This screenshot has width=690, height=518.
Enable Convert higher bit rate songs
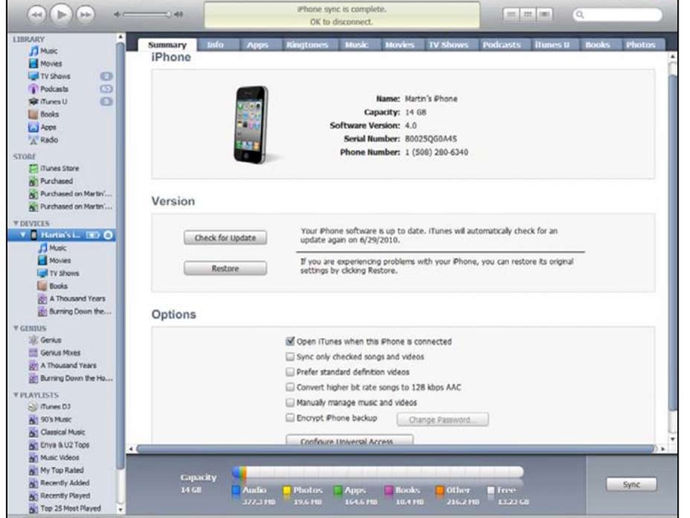(x=290, y=387)
